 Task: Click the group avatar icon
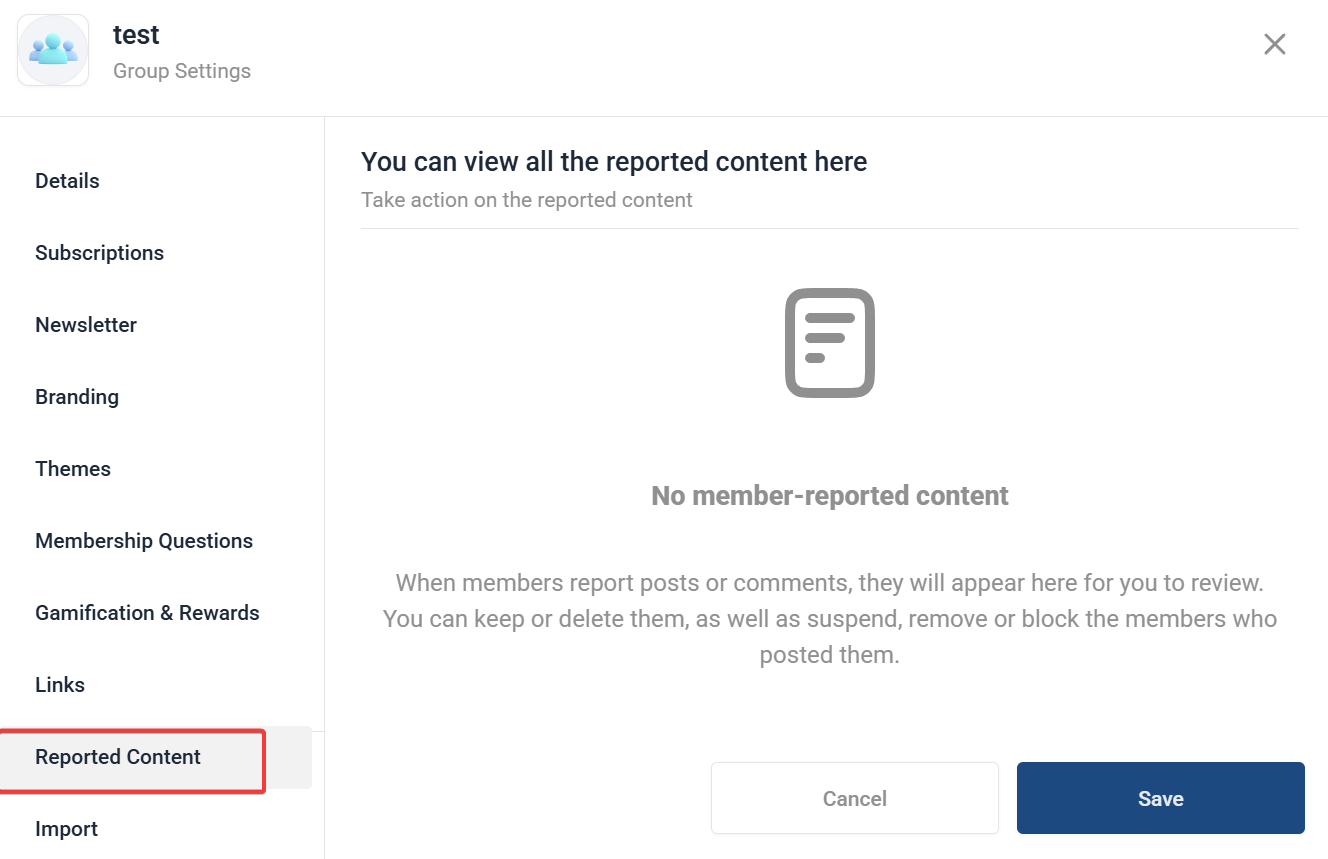coord(53,50)
